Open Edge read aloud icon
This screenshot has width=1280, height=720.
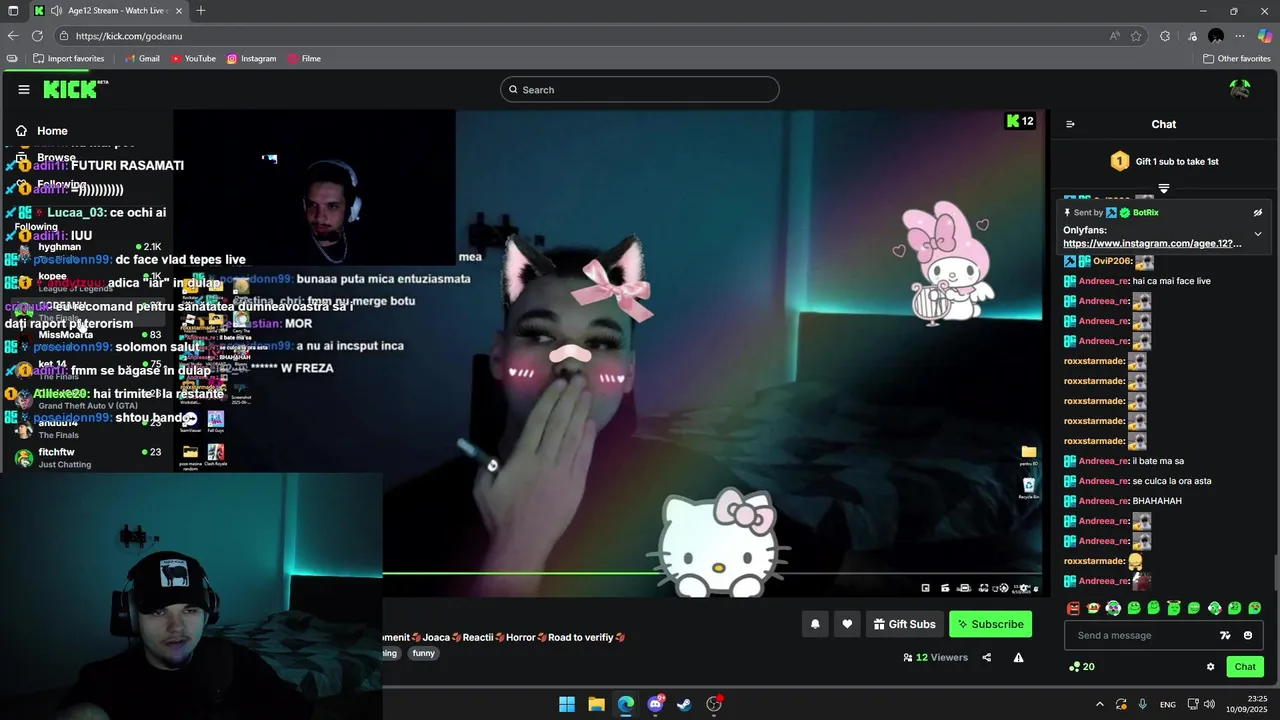pos(1114,36)
